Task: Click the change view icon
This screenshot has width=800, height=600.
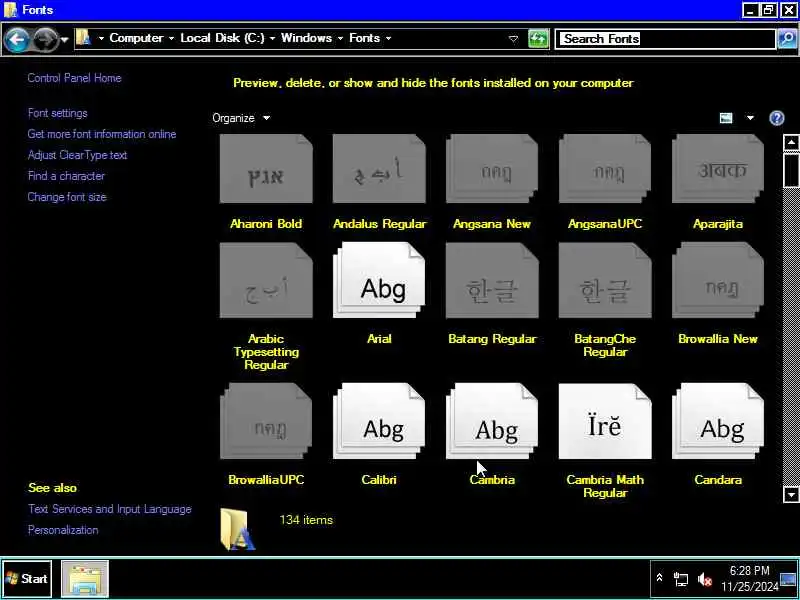Action: [x=726, y=118]
